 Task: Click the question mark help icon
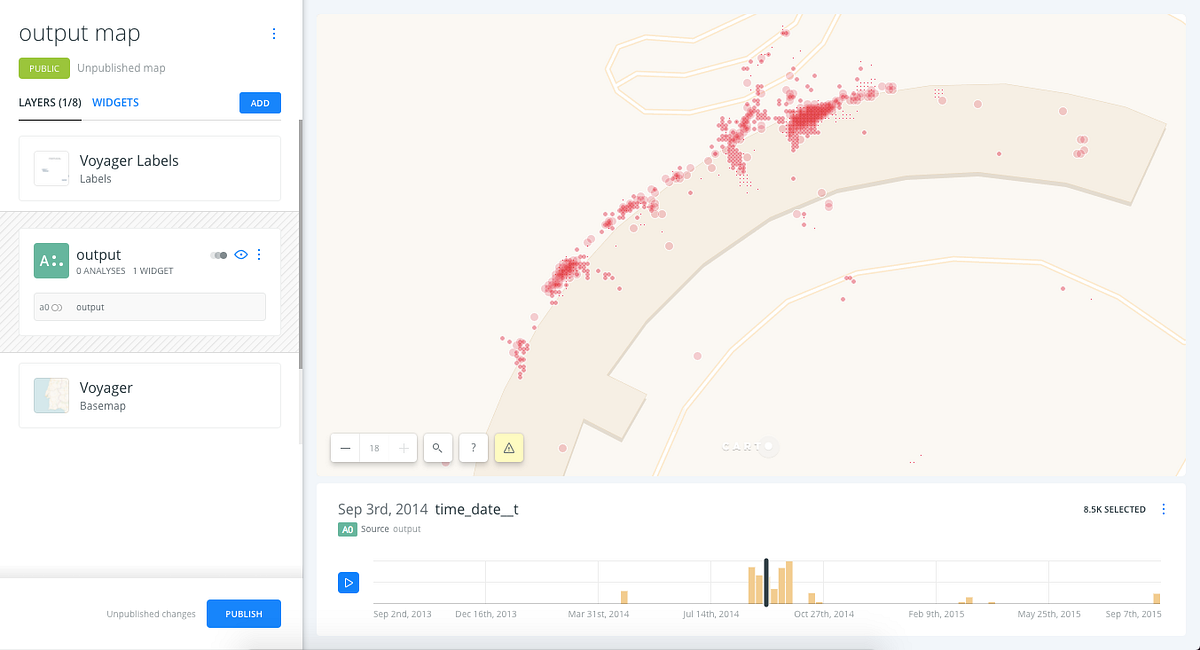pos(473,447)
